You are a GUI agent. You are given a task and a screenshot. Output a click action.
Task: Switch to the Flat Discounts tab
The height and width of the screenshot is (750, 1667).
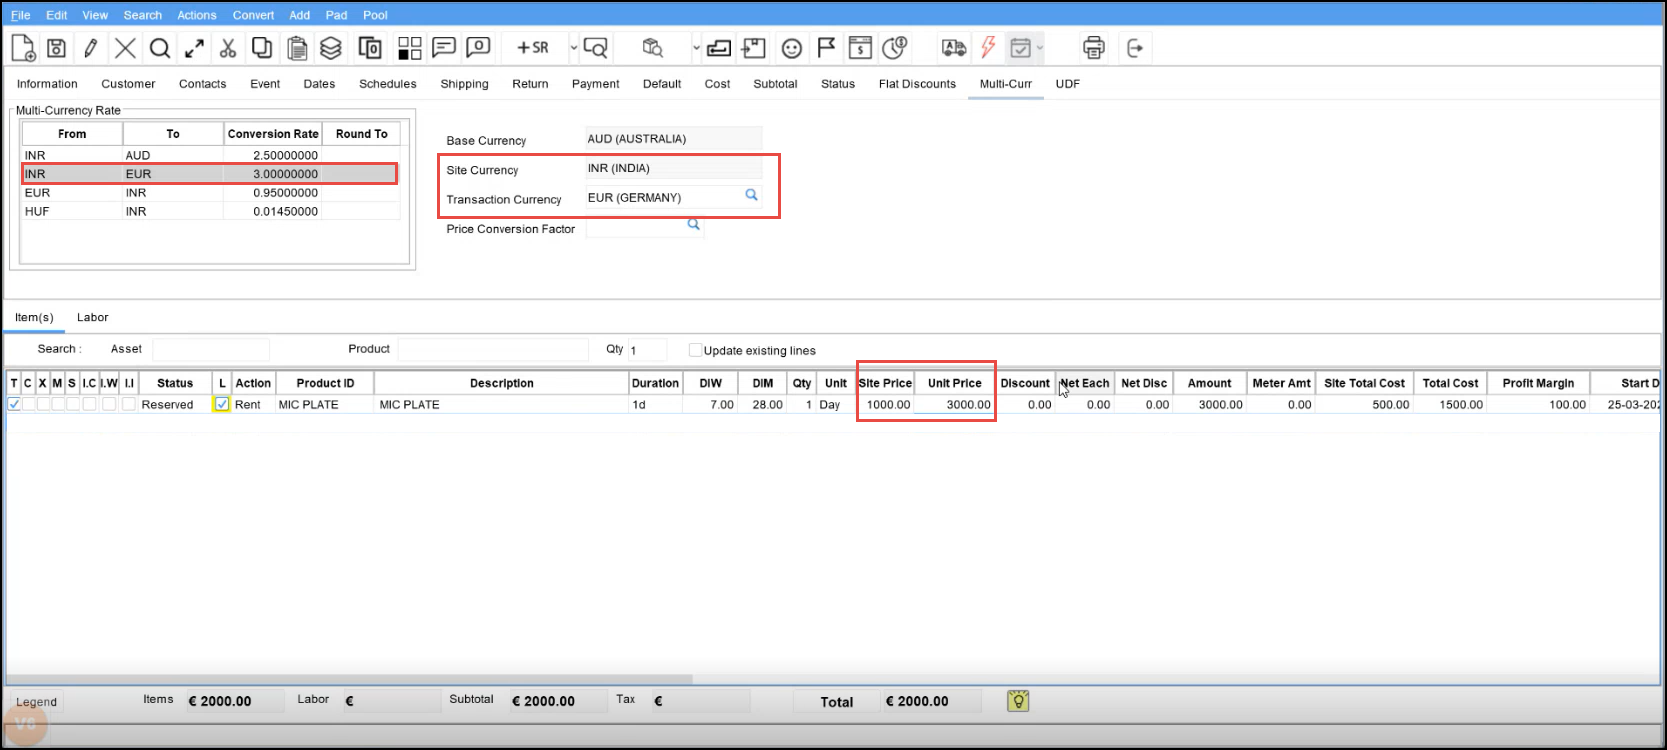coord(917,84)
